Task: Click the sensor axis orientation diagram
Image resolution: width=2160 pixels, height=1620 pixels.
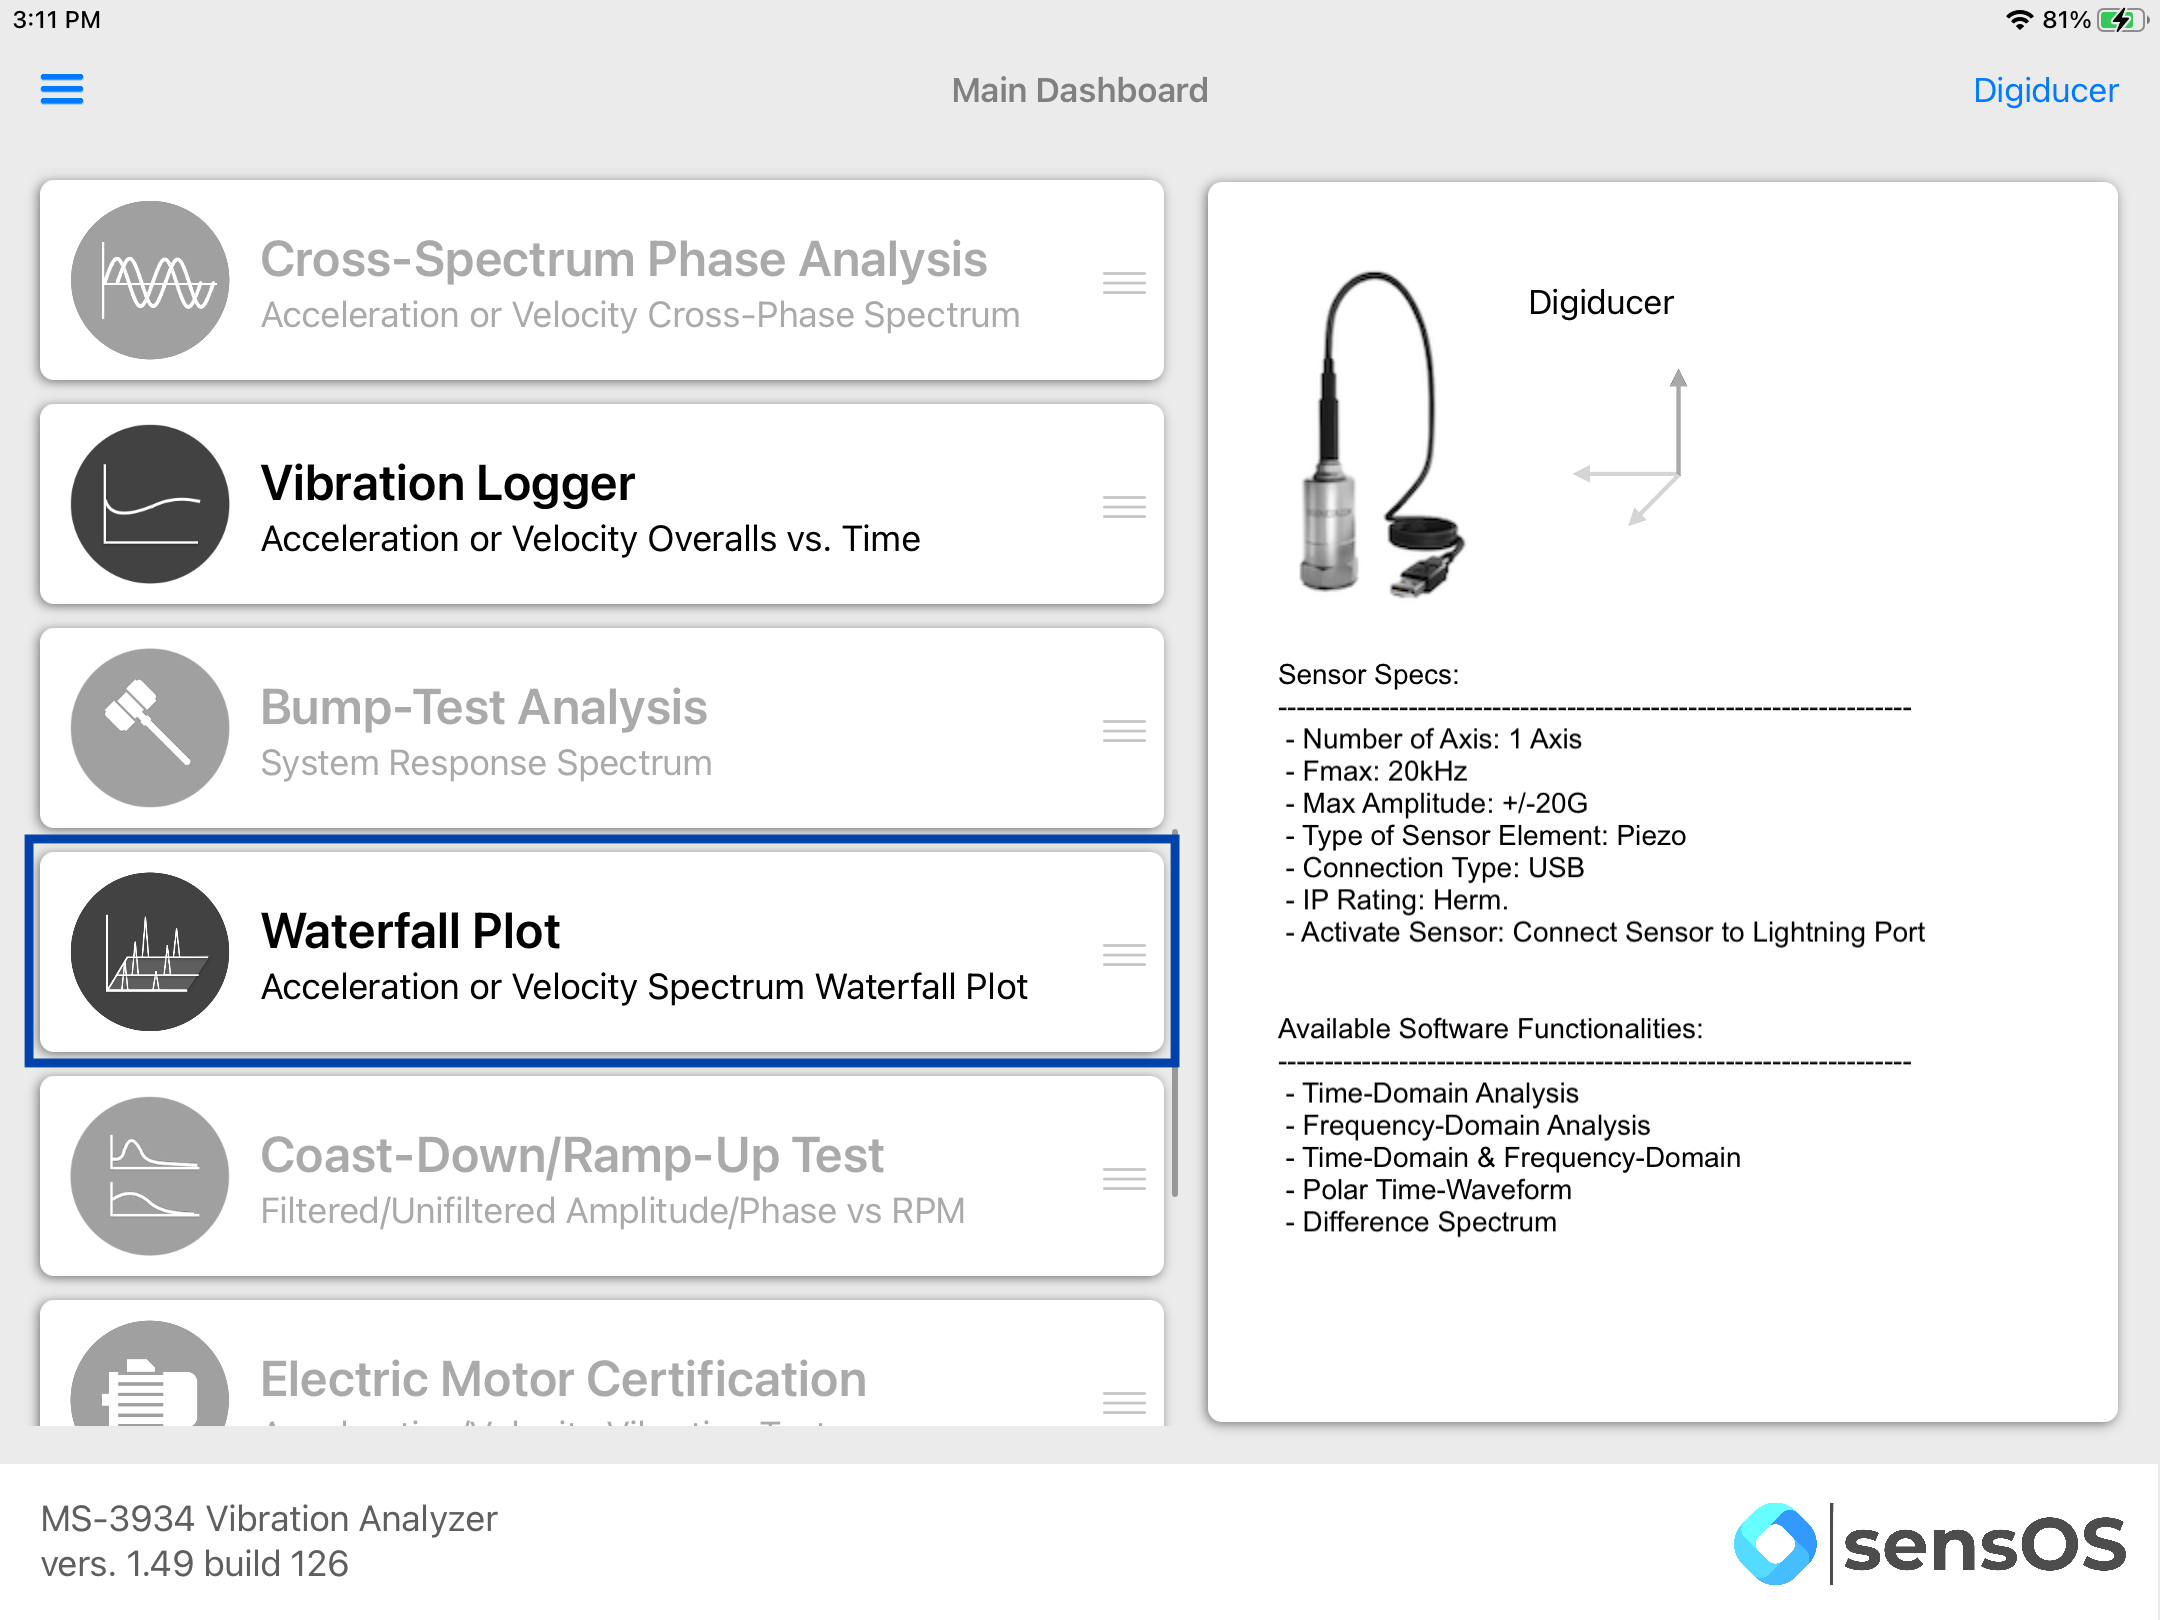Action: (1632, 447)
